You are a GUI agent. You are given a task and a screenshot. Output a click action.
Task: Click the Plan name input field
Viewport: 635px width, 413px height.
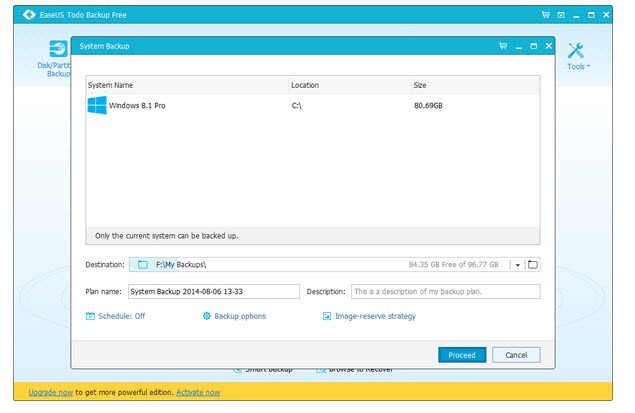click(x=214, y=292)
